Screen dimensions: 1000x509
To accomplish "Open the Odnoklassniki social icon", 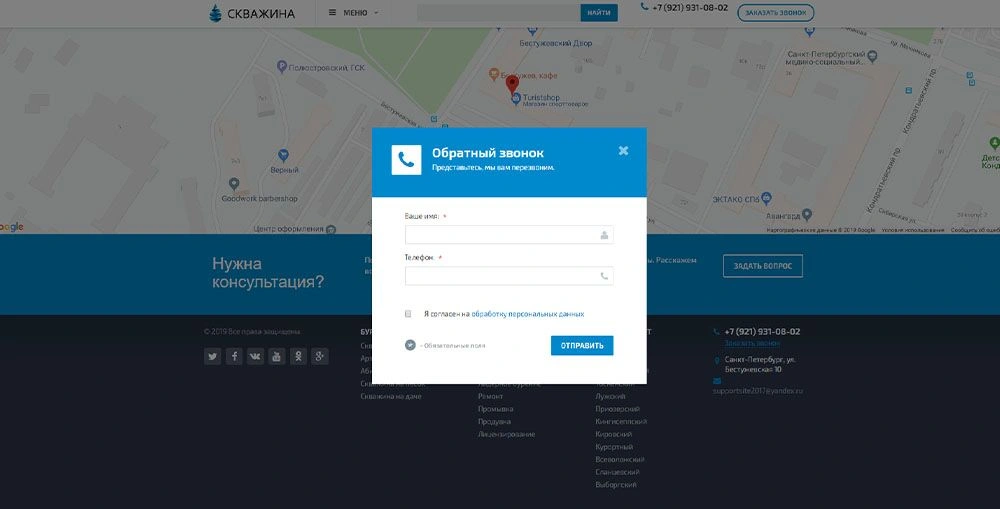I will (298, 356).
